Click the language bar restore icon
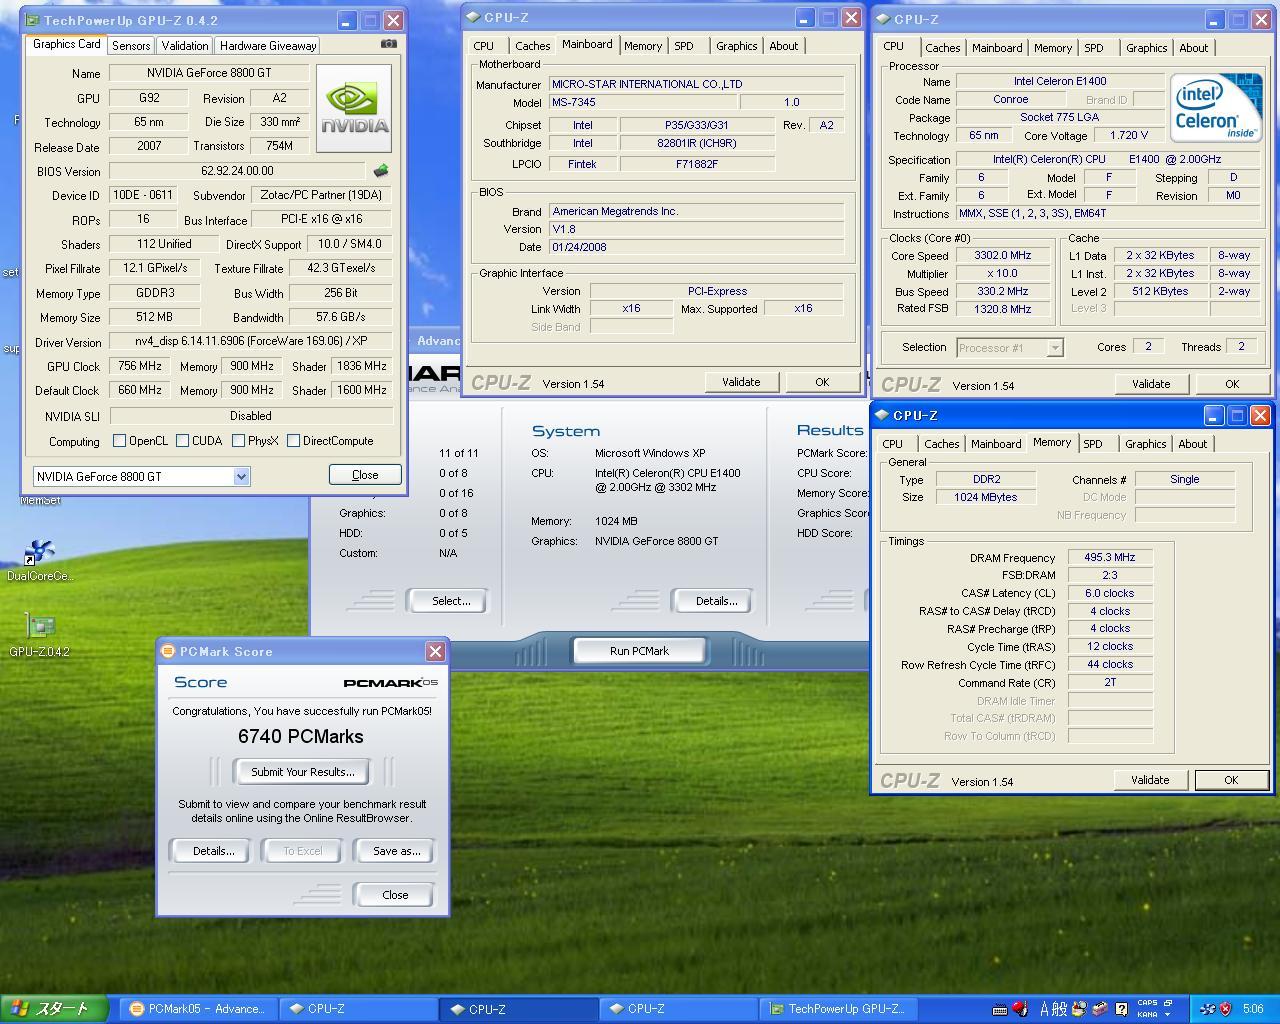Image resolution: width=1280 pixels, height=1024 pixels. pyautogui.click(x=1167, y=1003)
